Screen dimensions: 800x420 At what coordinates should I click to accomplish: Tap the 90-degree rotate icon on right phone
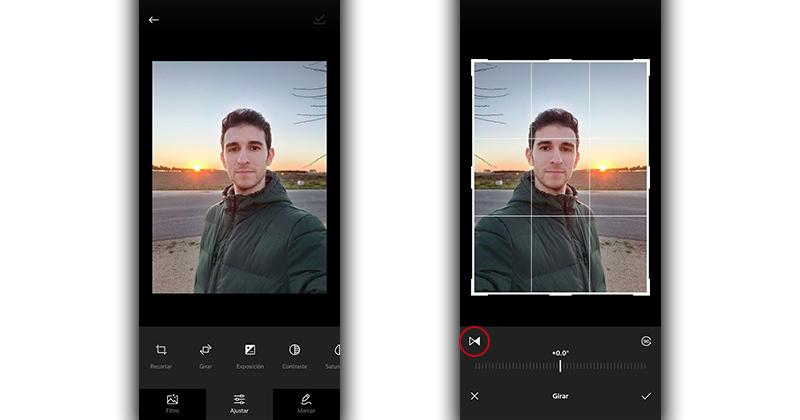tap(646, 341)
